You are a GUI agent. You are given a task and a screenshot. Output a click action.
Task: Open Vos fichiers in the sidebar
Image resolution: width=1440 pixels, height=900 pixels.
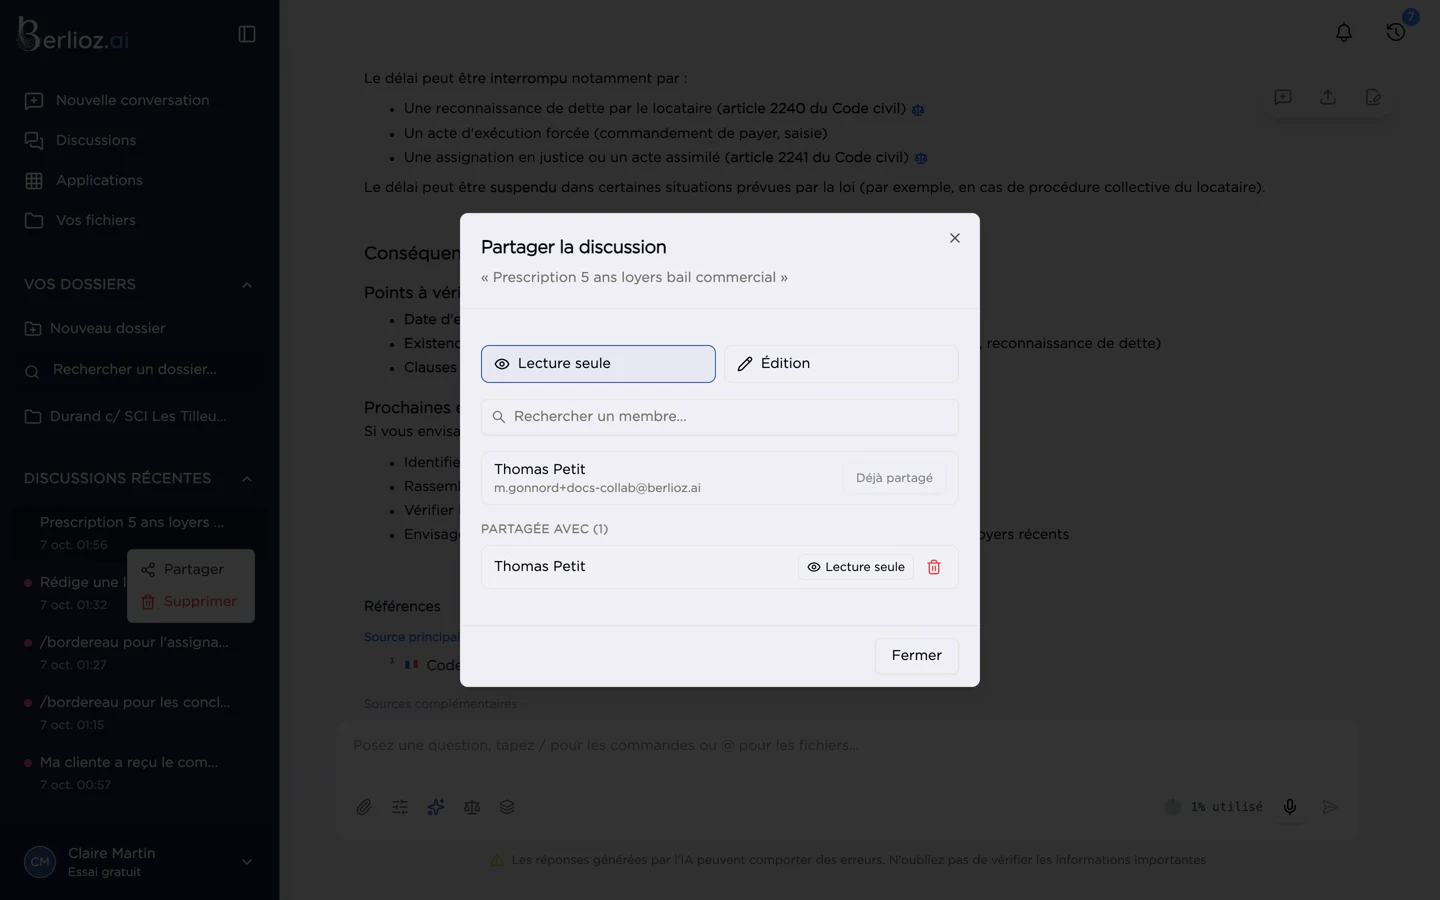click(80, 221)
